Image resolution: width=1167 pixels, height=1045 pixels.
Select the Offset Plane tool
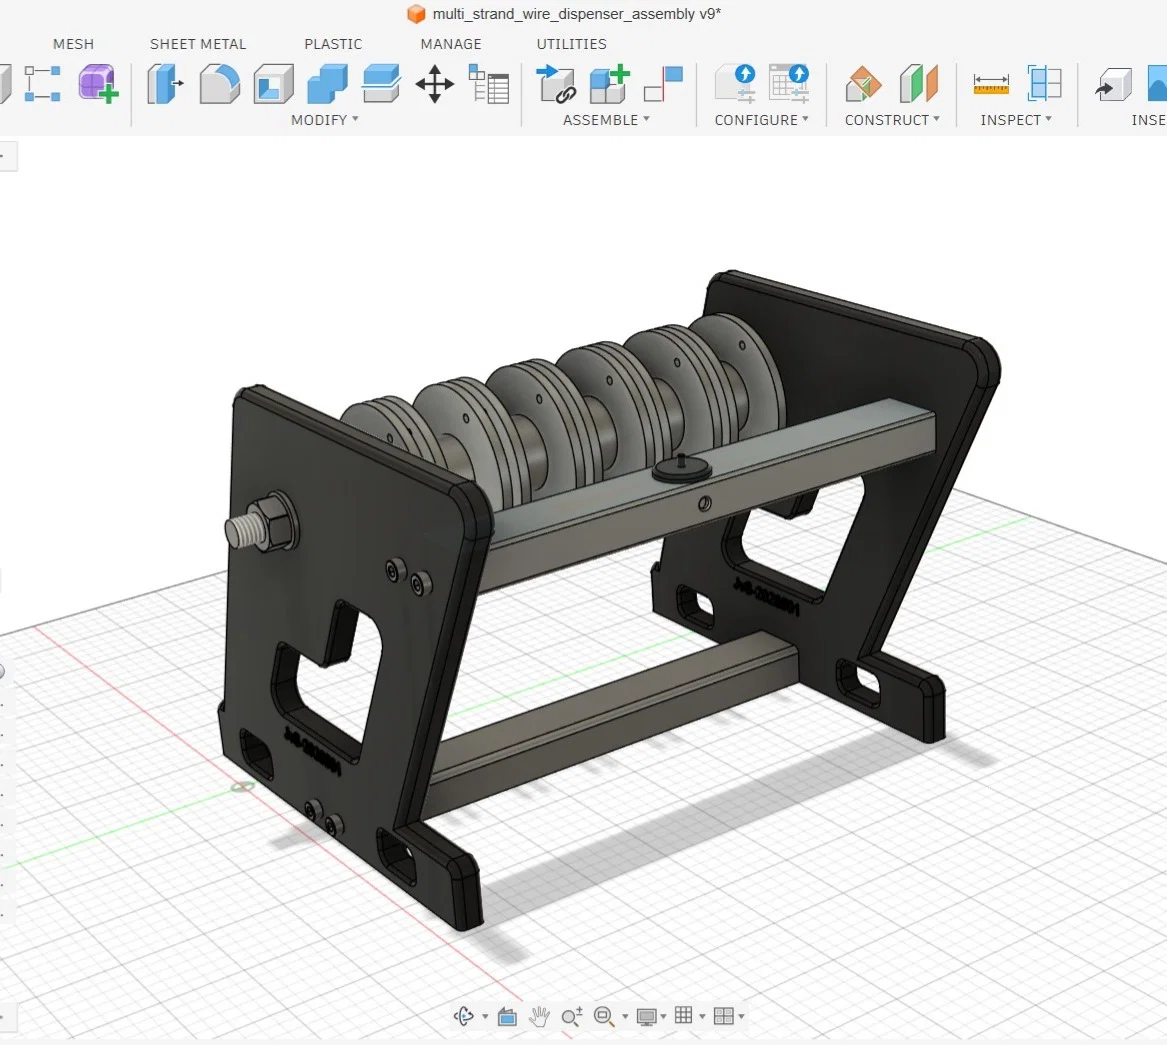click(863, 83)
